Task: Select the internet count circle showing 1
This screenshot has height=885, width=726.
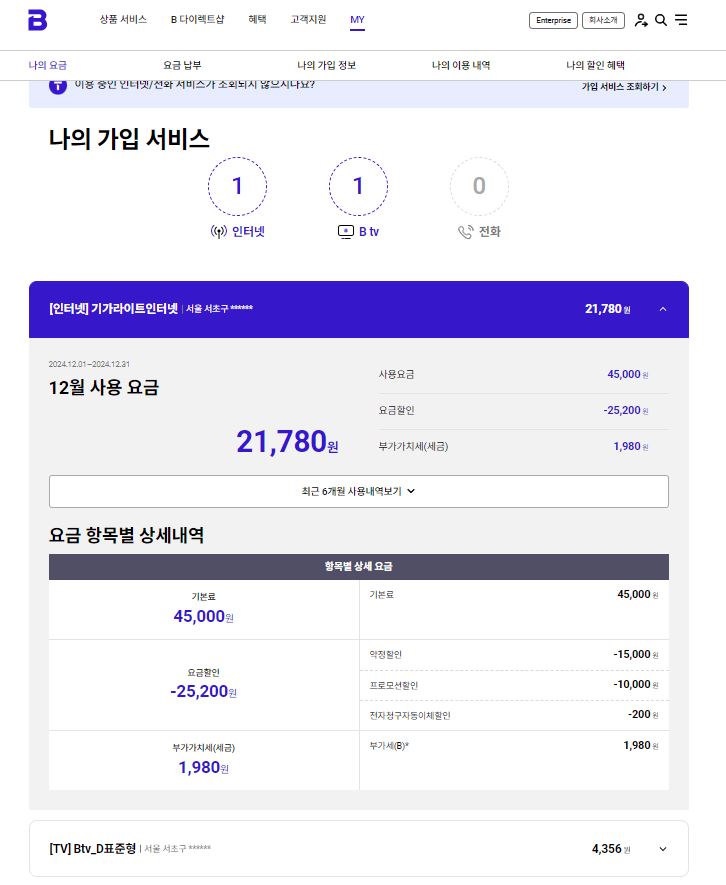Action: coord(238,186)
